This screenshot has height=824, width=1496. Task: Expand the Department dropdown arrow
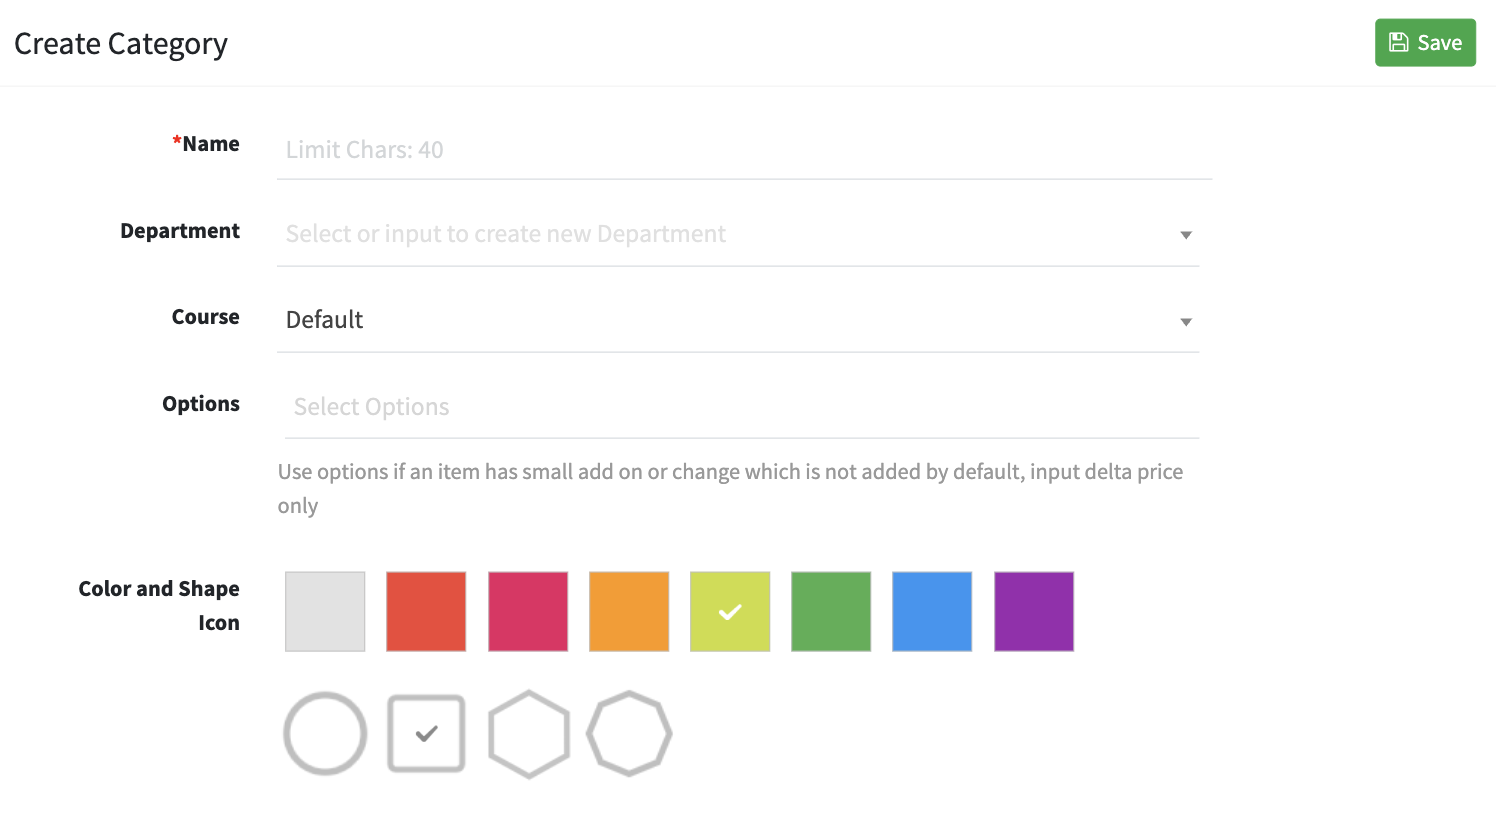tap(1186, 235)
